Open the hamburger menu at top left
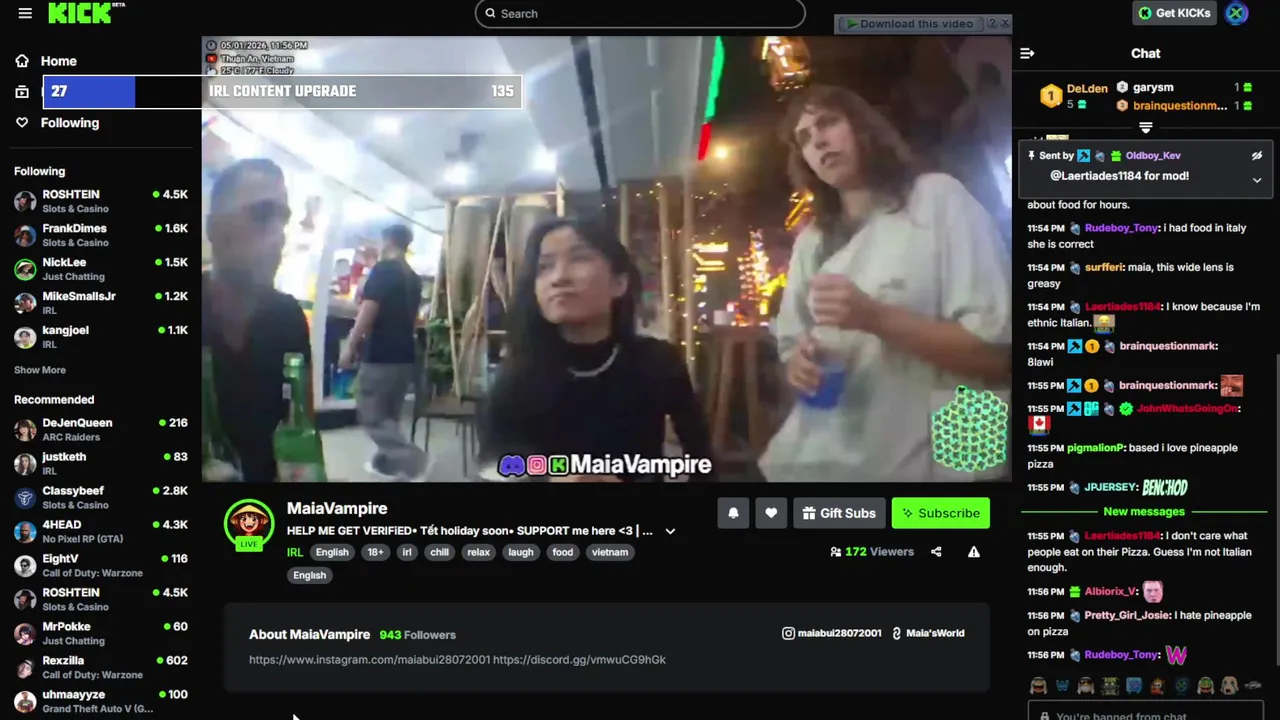Image resolution: width=1280 pixels, height=720 pixels. tap(25, 13)
